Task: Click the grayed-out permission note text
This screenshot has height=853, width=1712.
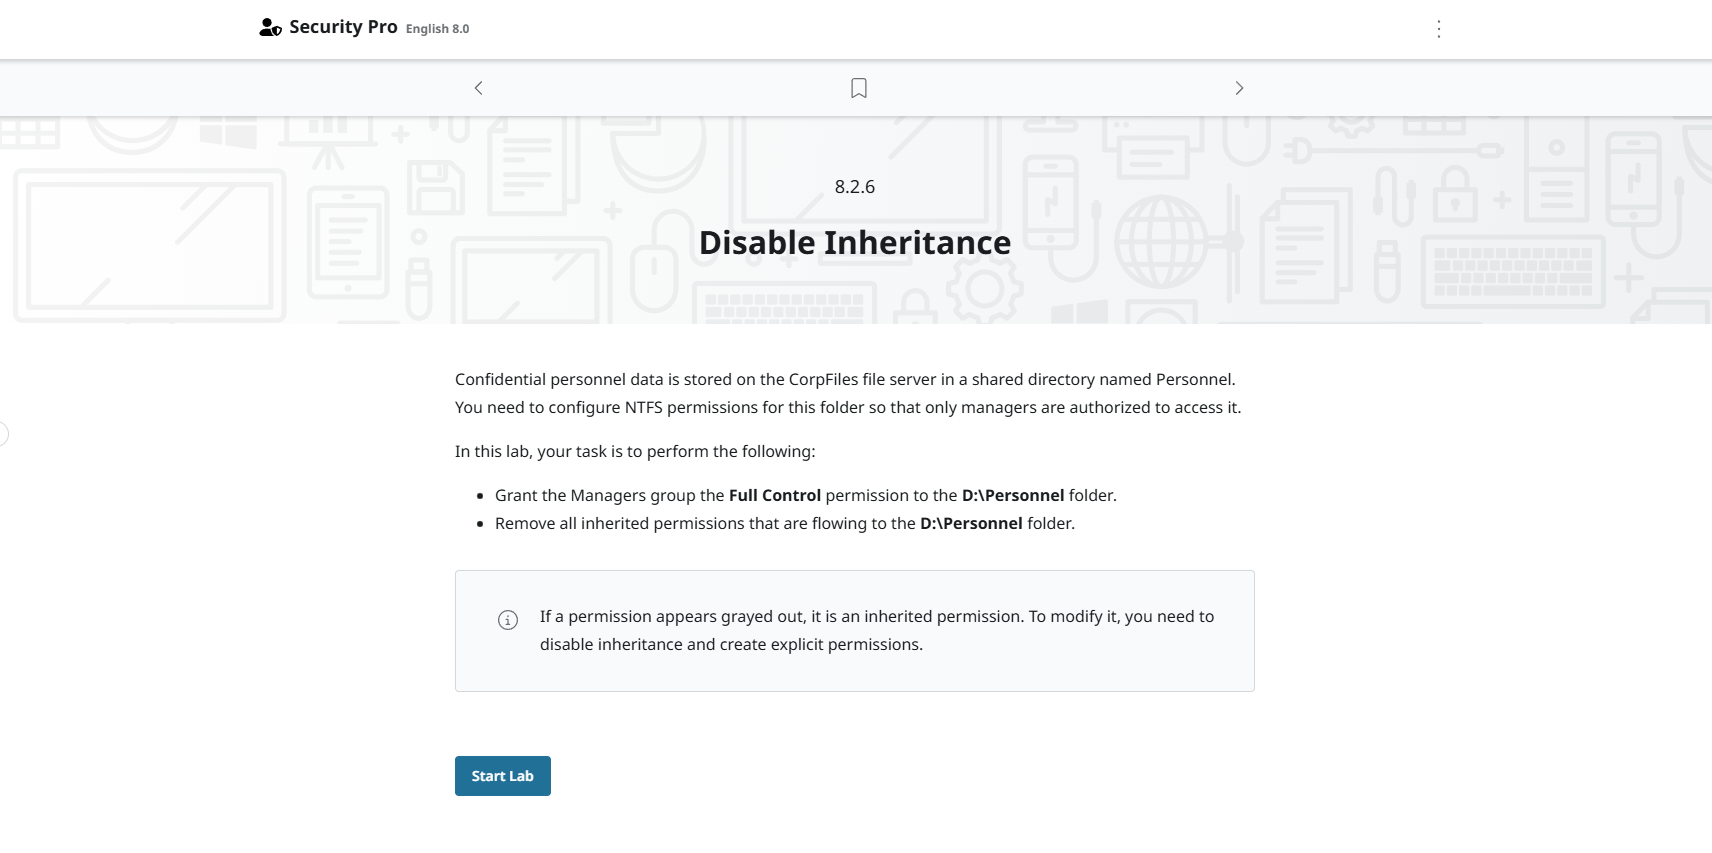Action: click(x=876, y=630)
